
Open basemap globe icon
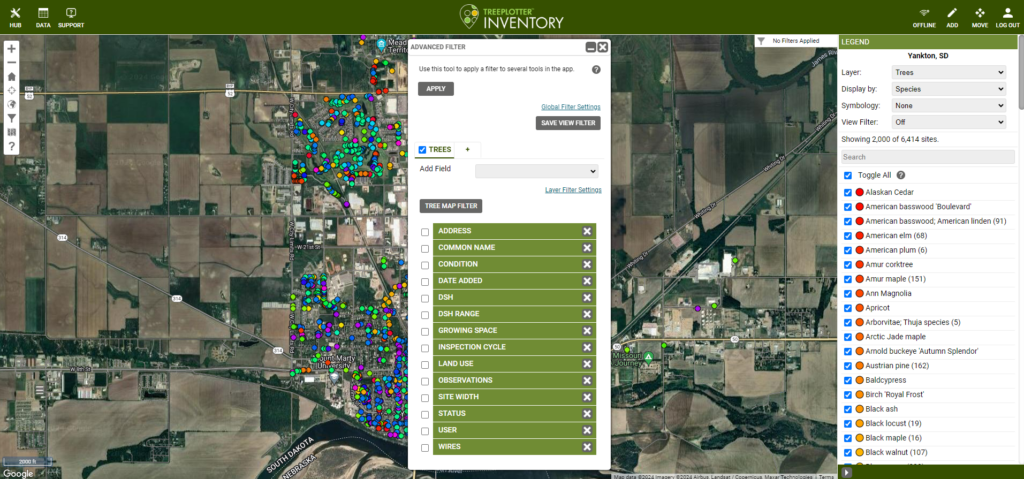(x=12, y=105)
